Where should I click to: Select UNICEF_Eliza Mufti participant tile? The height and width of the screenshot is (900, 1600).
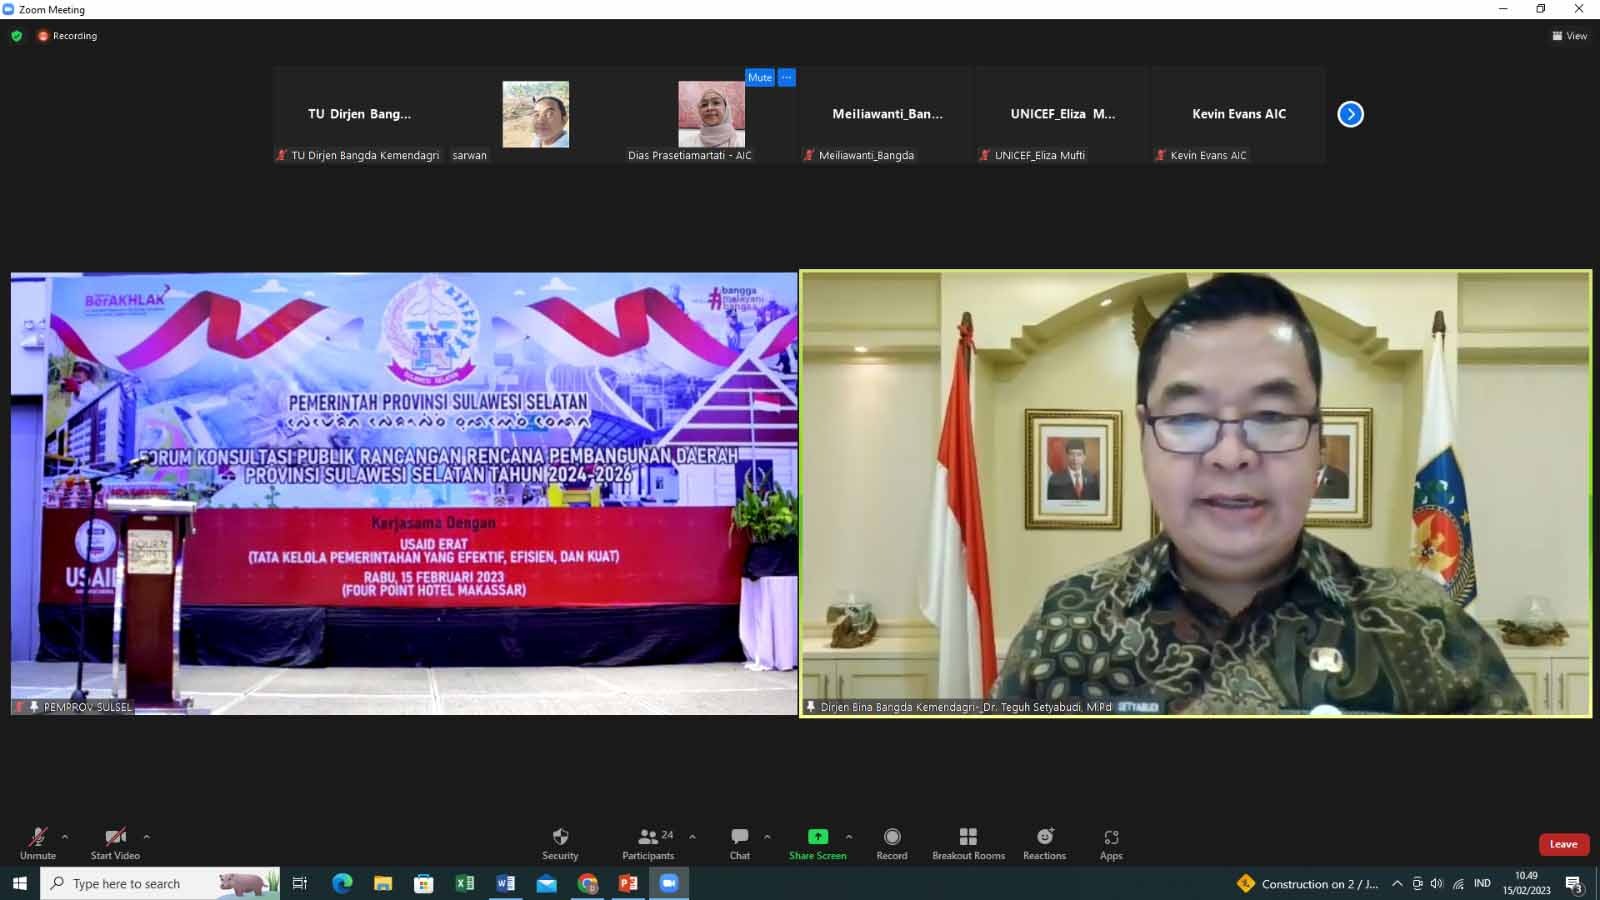(x=1063, y=115)
